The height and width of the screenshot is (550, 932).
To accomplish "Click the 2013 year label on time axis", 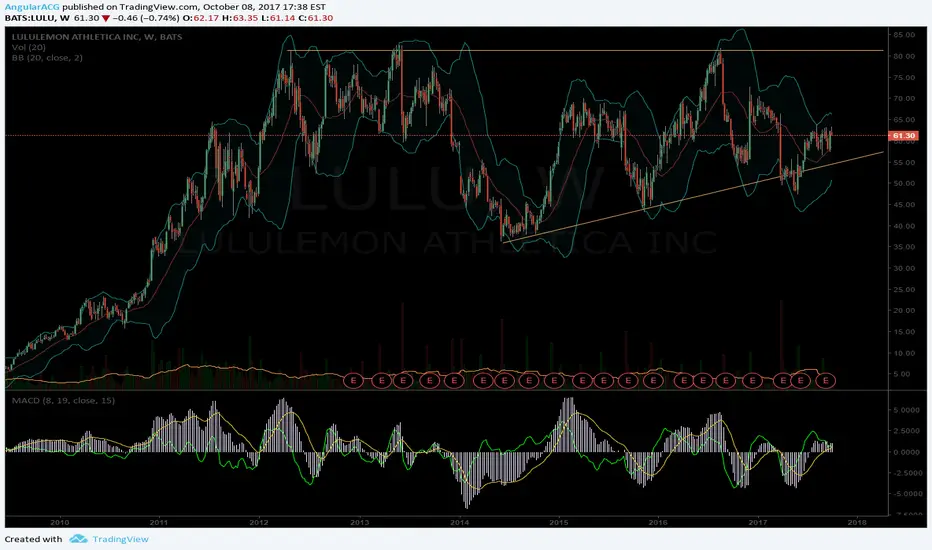I will (359, 523).
